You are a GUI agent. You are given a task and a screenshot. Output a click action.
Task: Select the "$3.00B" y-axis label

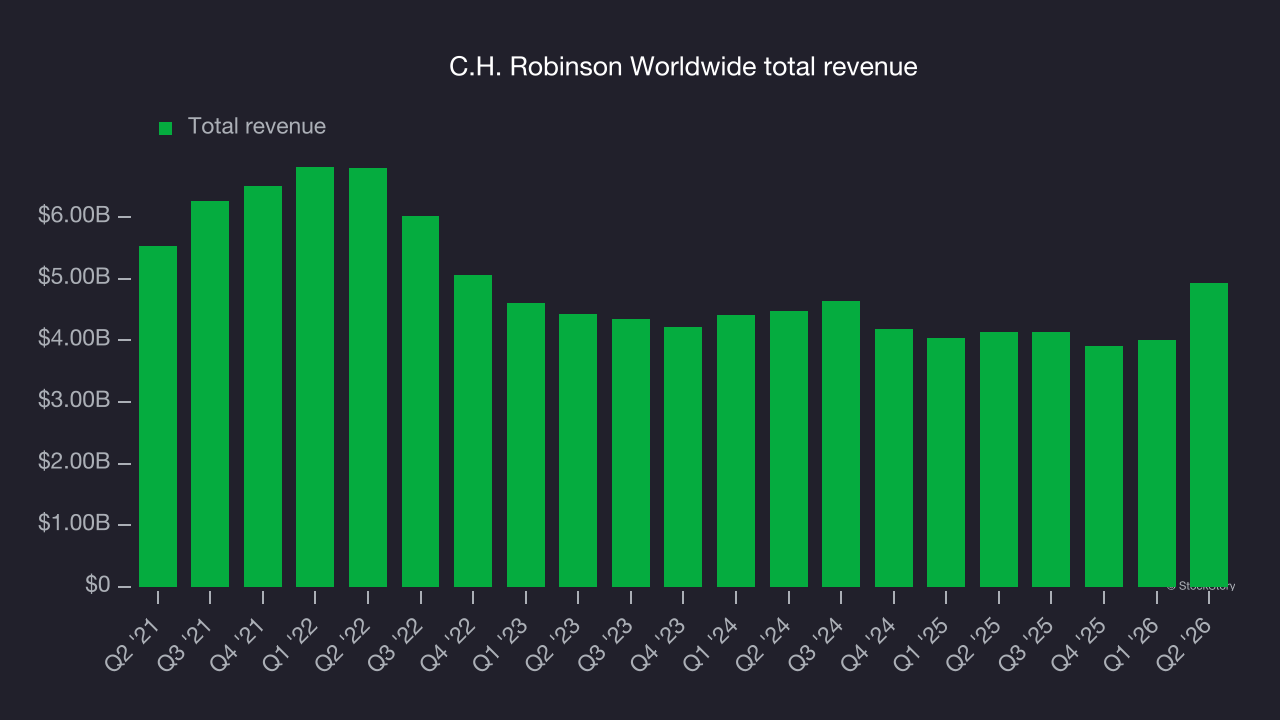[72, 401]
